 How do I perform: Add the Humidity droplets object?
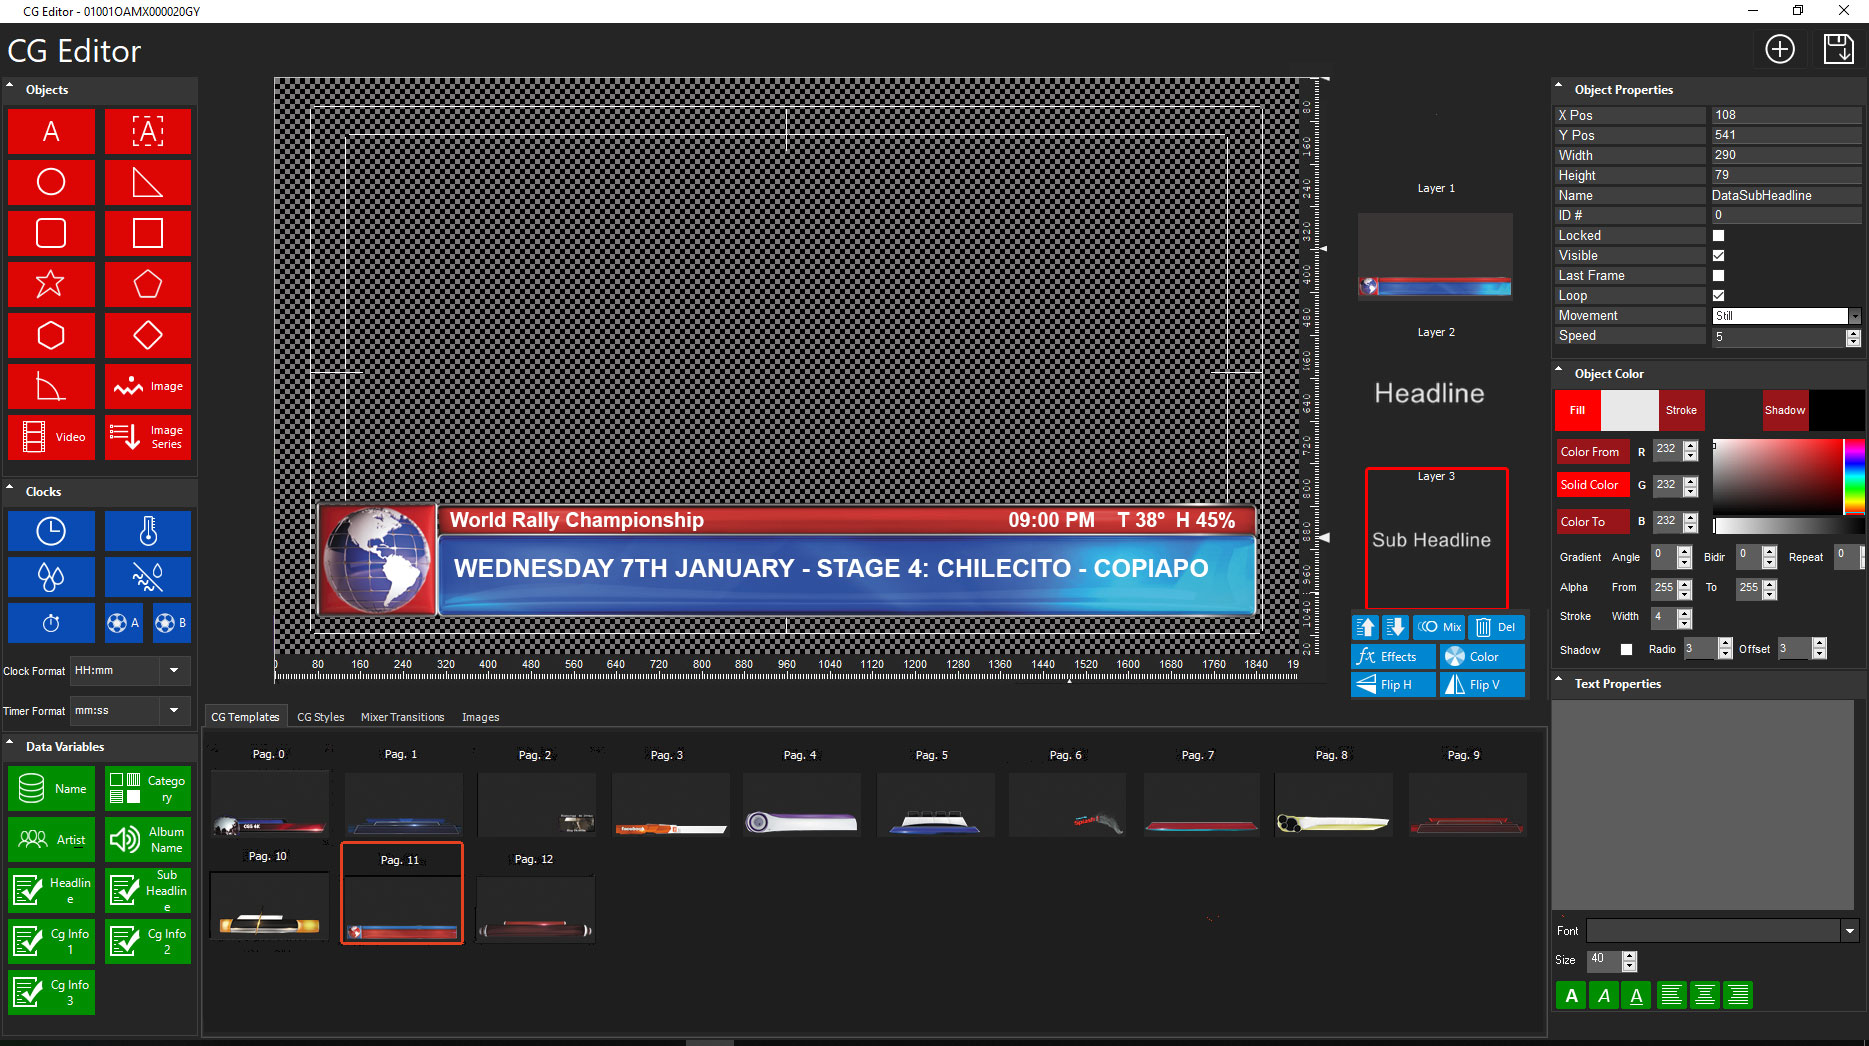coord(51,577)
